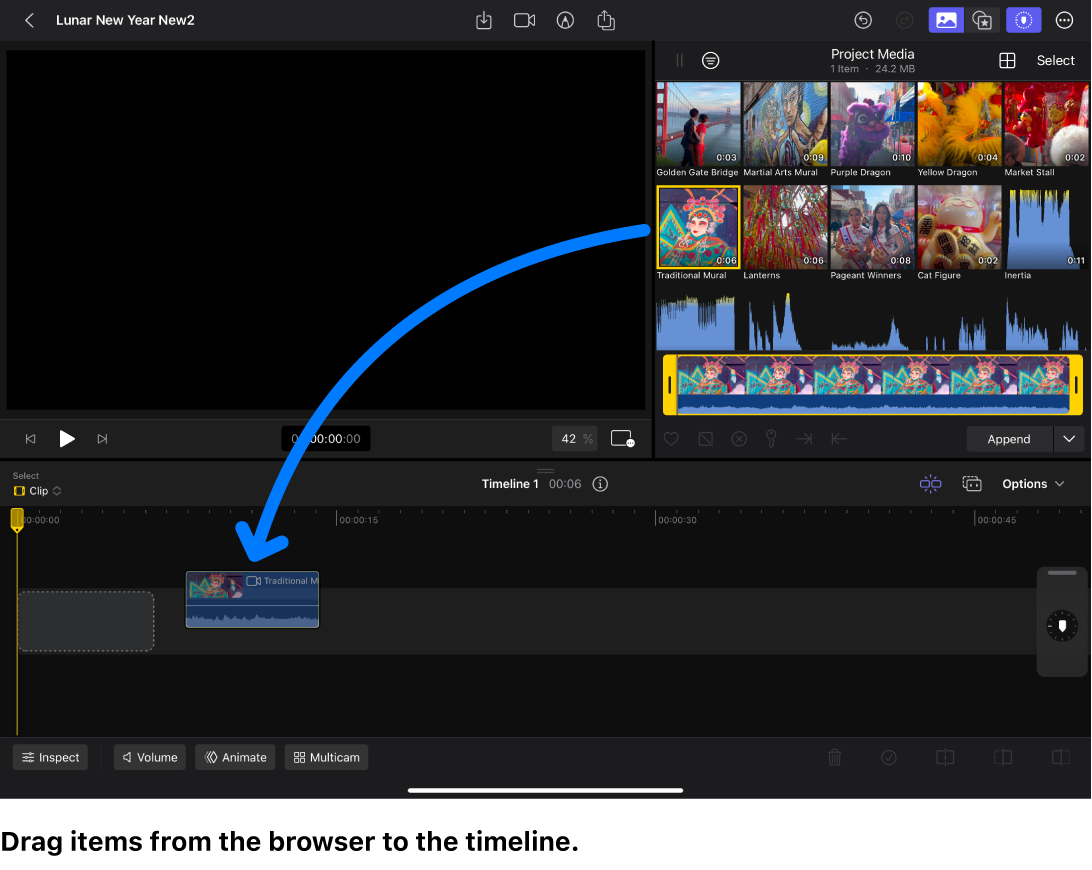Toggle the media browser panel icon

pos(946,20)
